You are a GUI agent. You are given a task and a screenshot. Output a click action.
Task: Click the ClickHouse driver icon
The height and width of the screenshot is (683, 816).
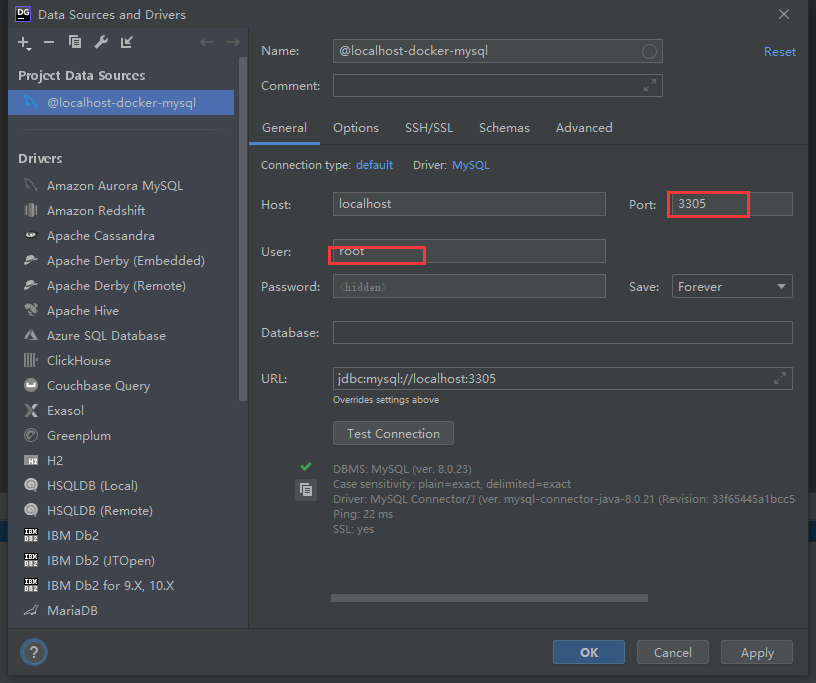click(31, 360)
